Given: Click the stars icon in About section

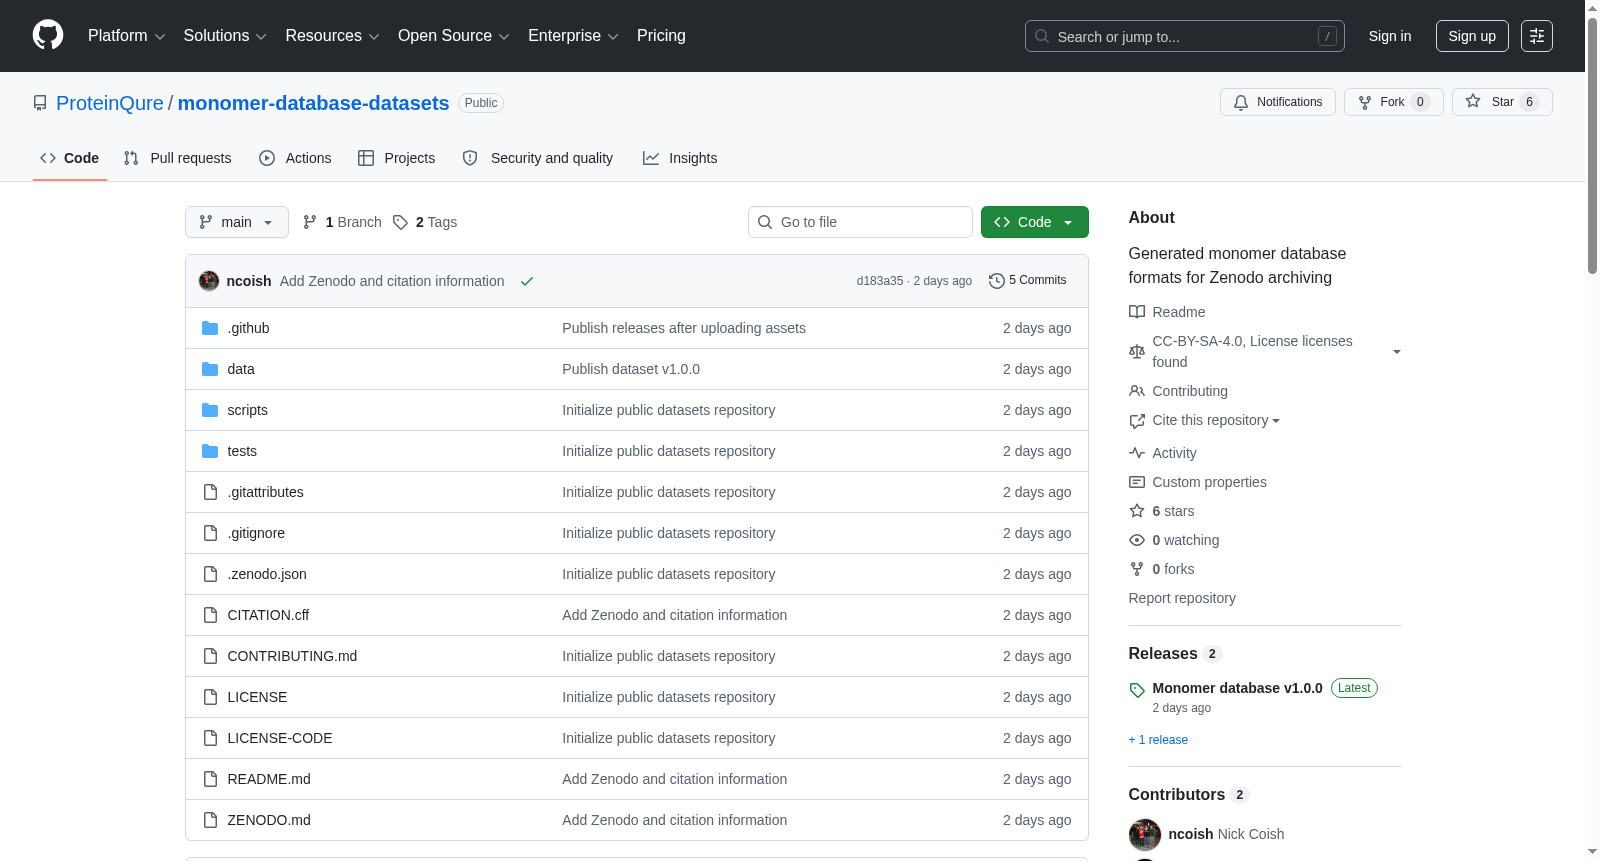Looking at the screenshot, I should click(1137, 511).
